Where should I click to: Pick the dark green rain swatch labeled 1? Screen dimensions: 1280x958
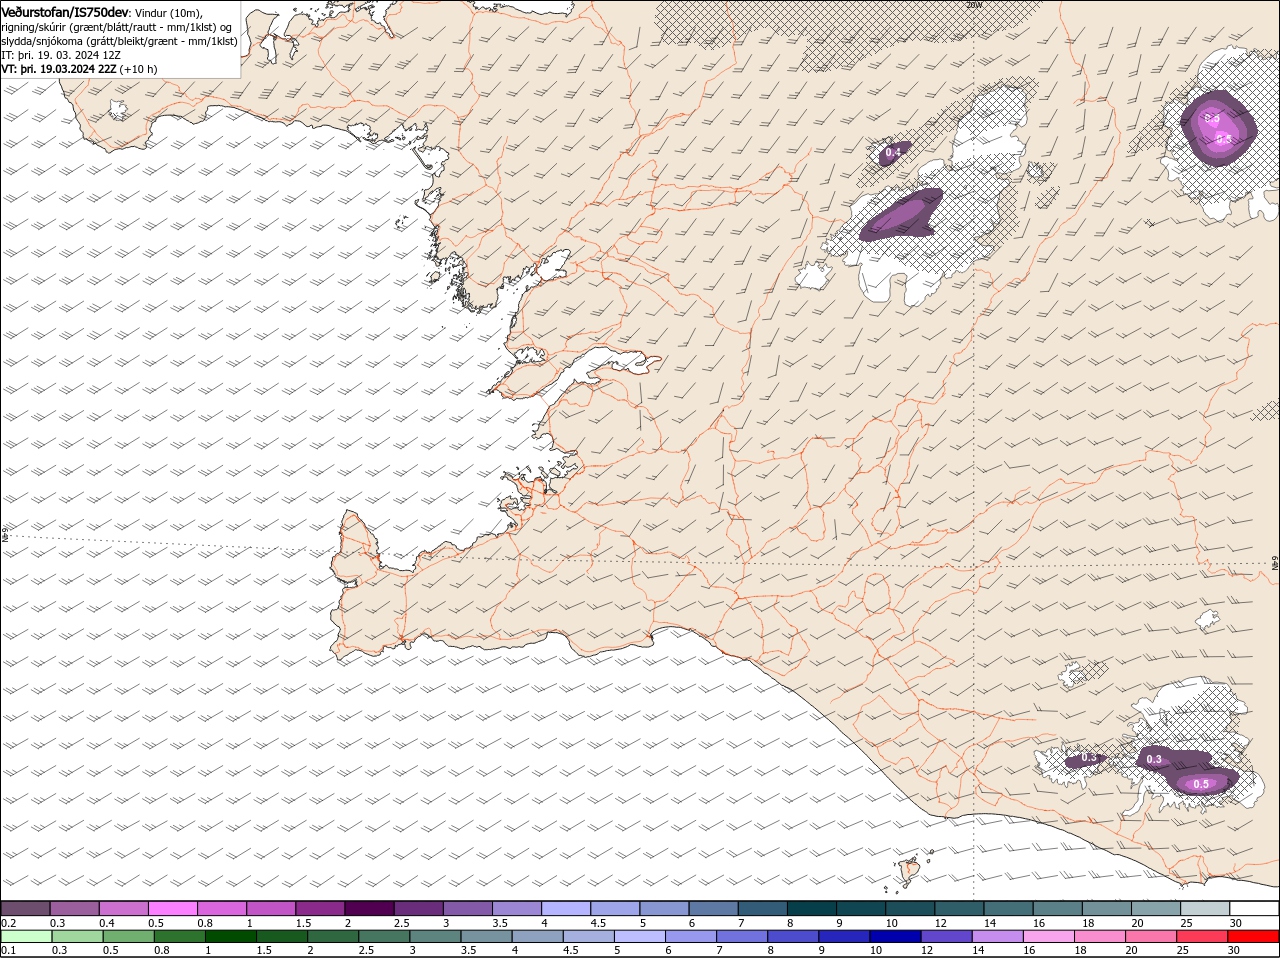[x=231, y=936]
